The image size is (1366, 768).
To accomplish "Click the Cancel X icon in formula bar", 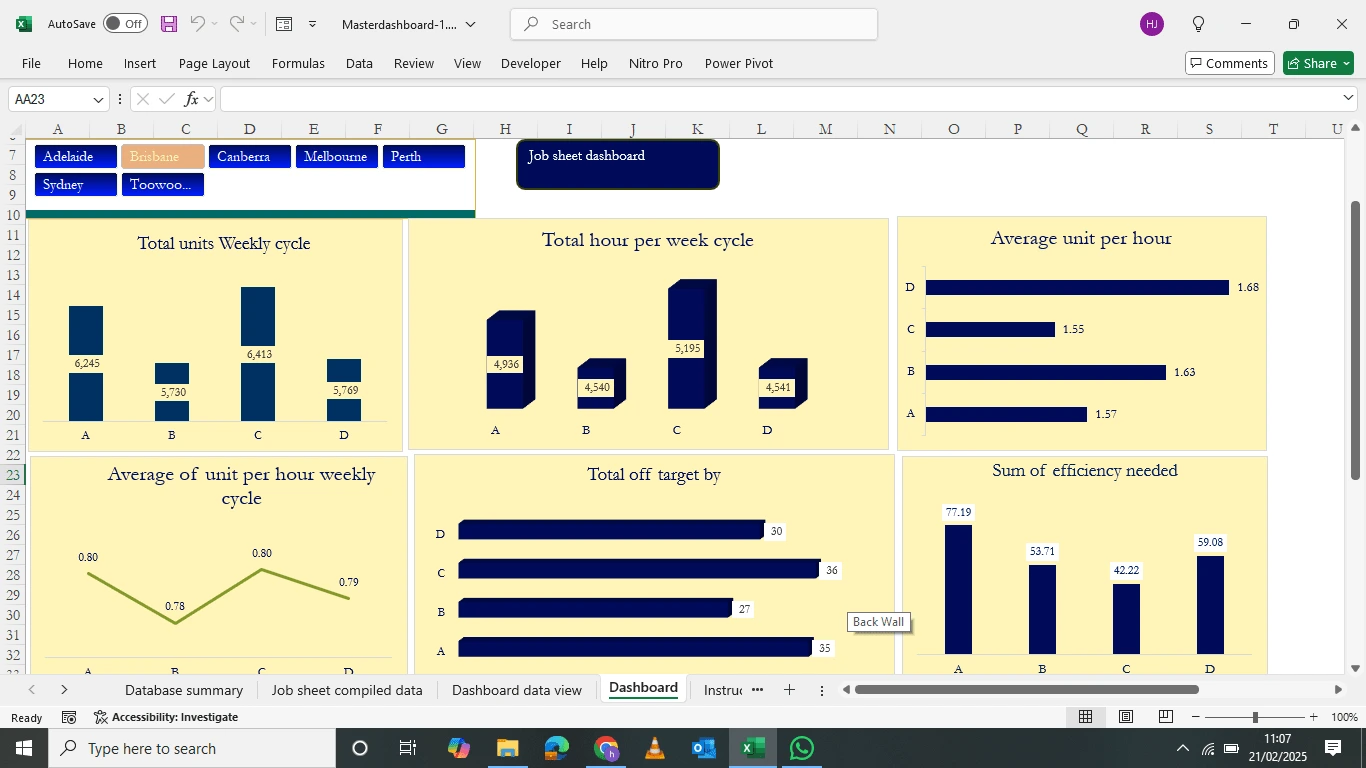I will point(143,99).
